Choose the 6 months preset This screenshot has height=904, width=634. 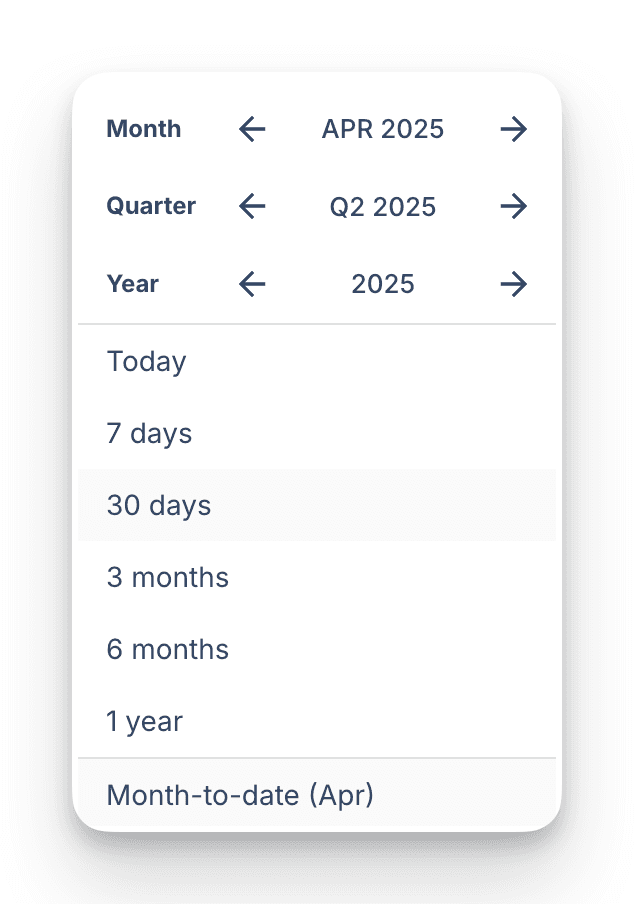[168, 649]
